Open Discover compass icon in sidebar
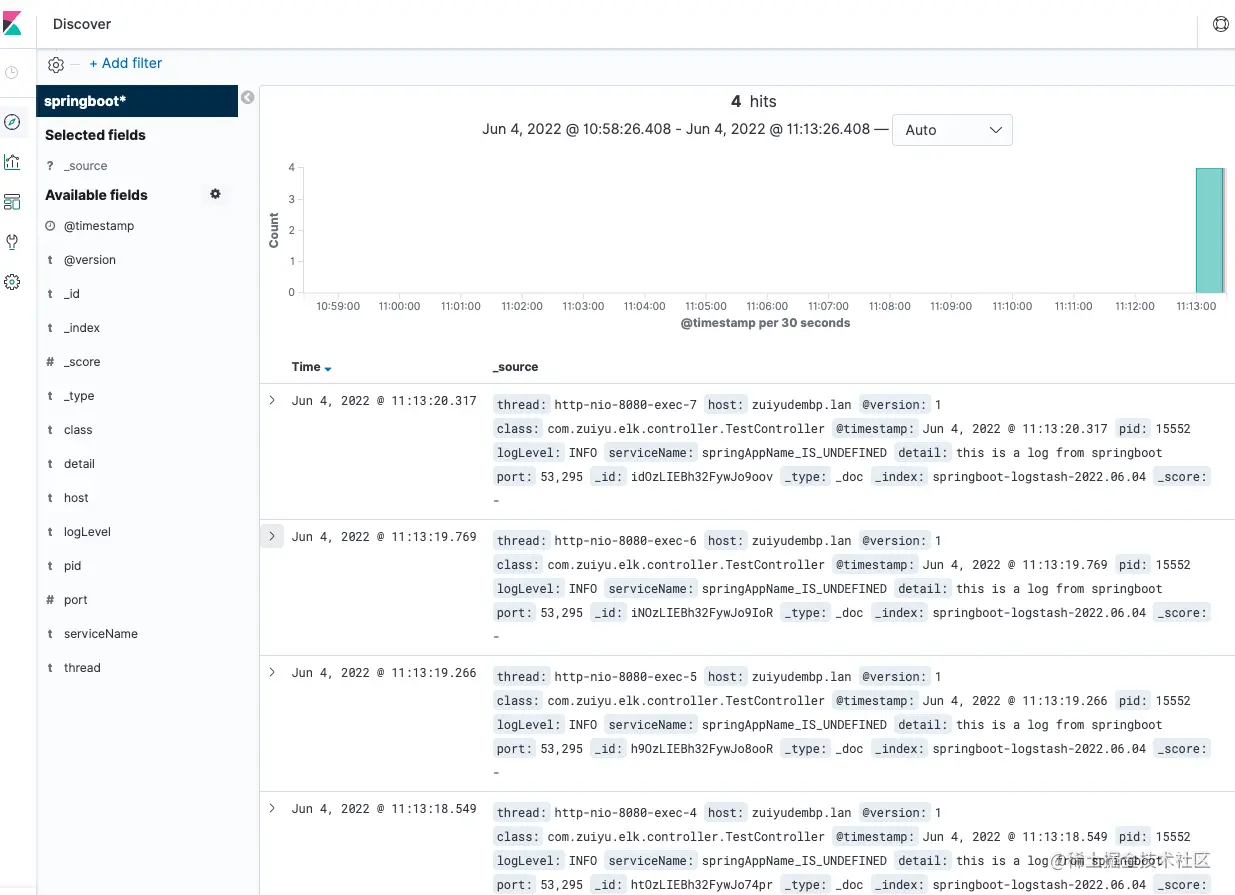The width and height of the screenshot is (1235, 895). pos(12,122)
